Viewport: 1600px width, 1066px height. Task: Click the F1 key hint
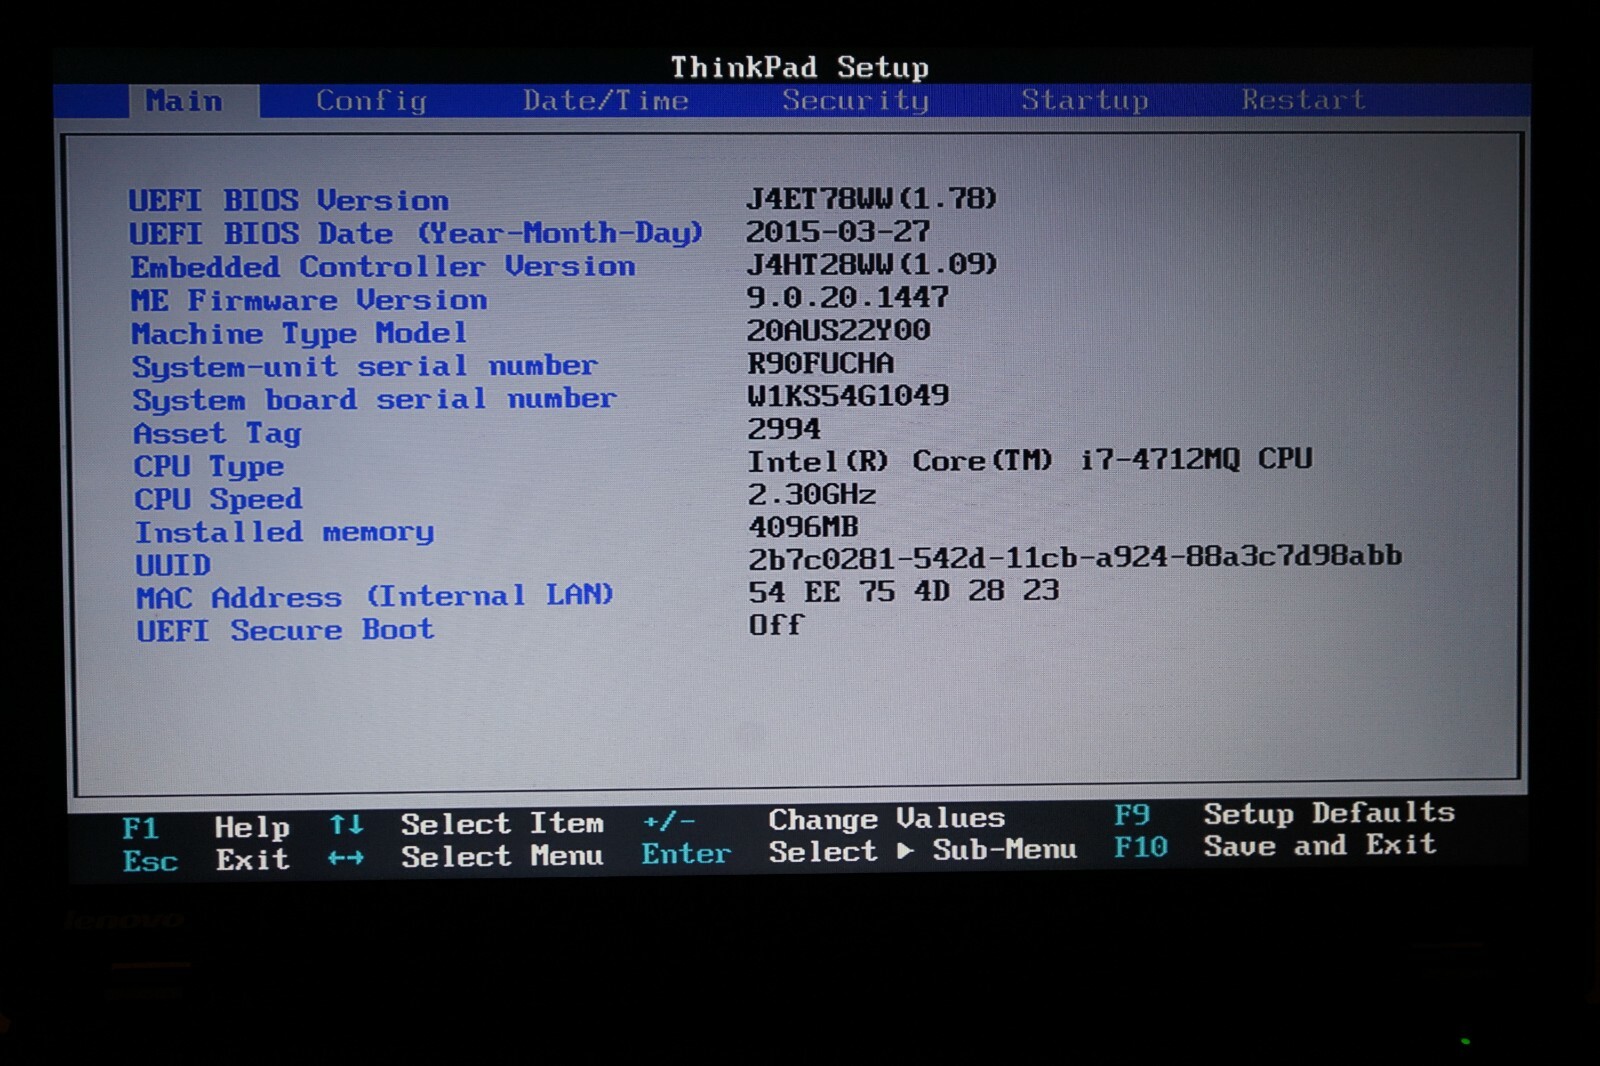[141, 828]
